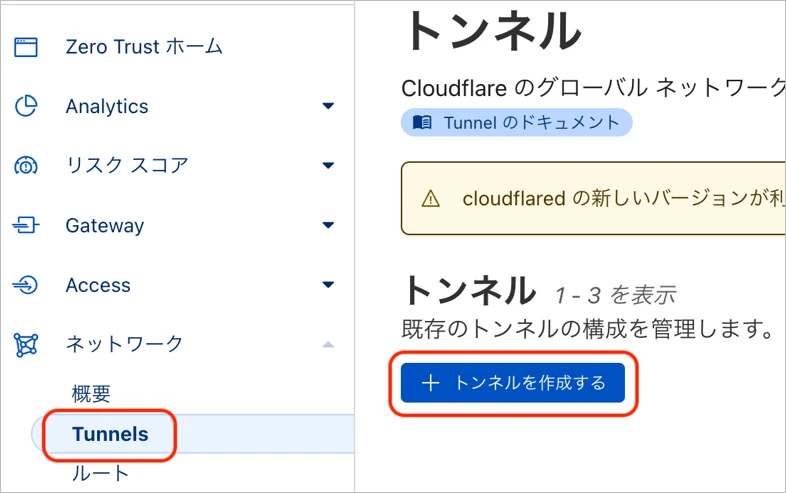Click the book icon beside Tunnel のドキュメント

[x=422, y=122]
